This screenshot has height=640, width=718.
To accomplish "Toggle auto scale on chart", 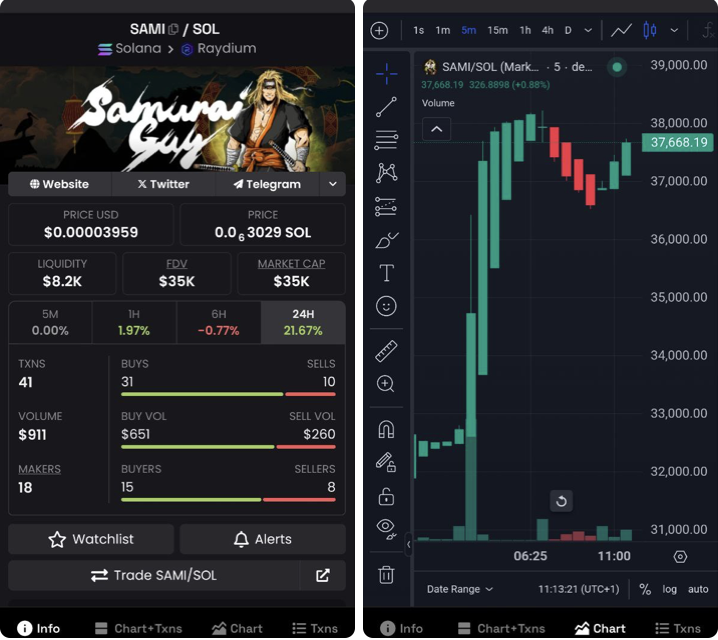I will [x=697, y=589].
